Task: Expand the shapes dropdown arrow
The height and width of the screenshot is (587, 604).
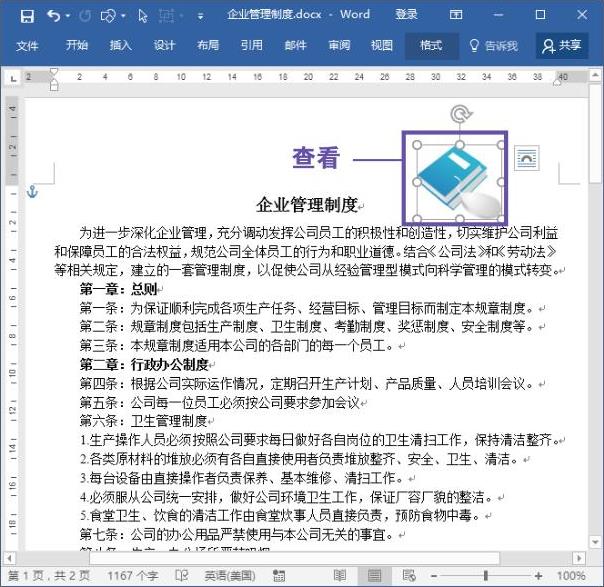Action: pyautogui.click(x=123, y=16)
